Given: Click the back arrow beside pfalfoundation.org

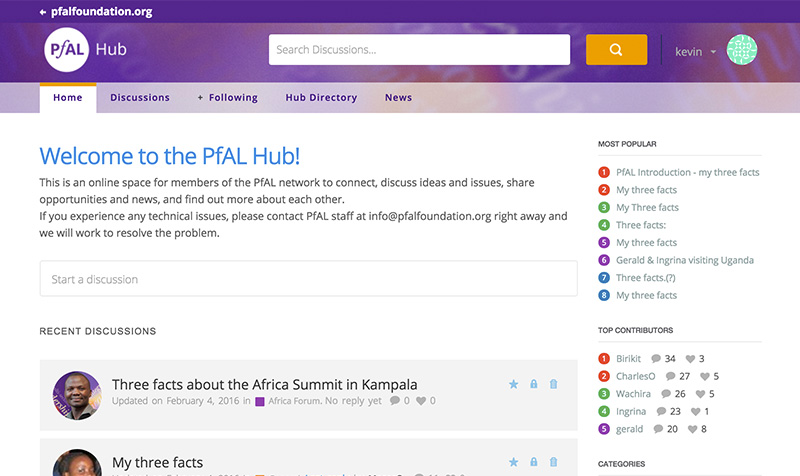Looking at the screenshot, I should (43, 12).
